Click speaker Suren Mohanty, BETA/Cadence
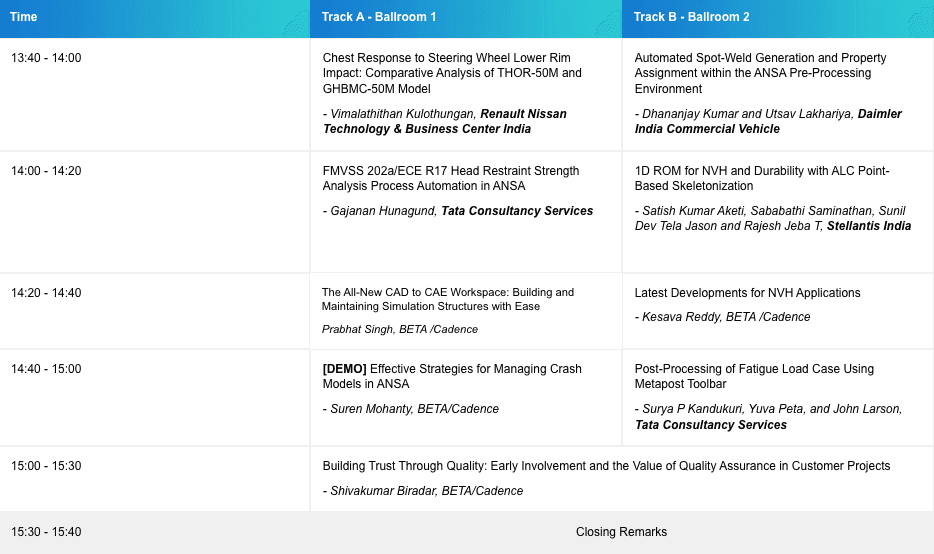Screen dimensions: 934x554 coord(410,409)
